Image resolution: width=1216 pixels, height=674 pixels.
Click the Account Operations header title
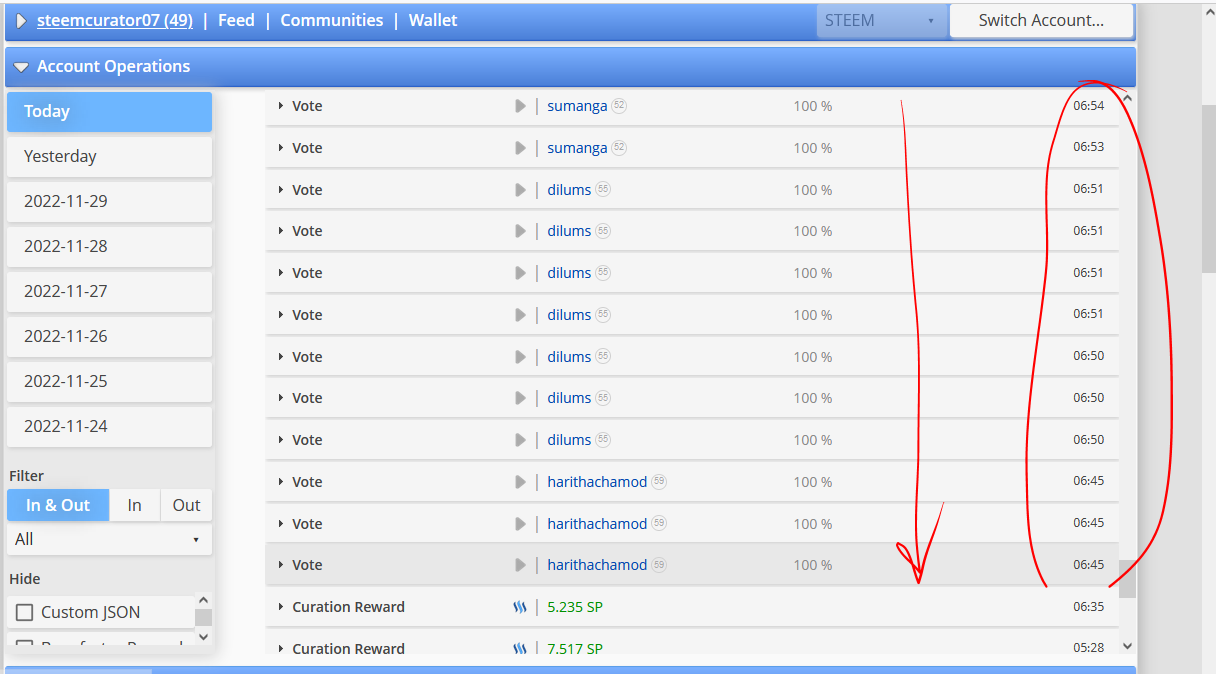[x=113, y=66]
